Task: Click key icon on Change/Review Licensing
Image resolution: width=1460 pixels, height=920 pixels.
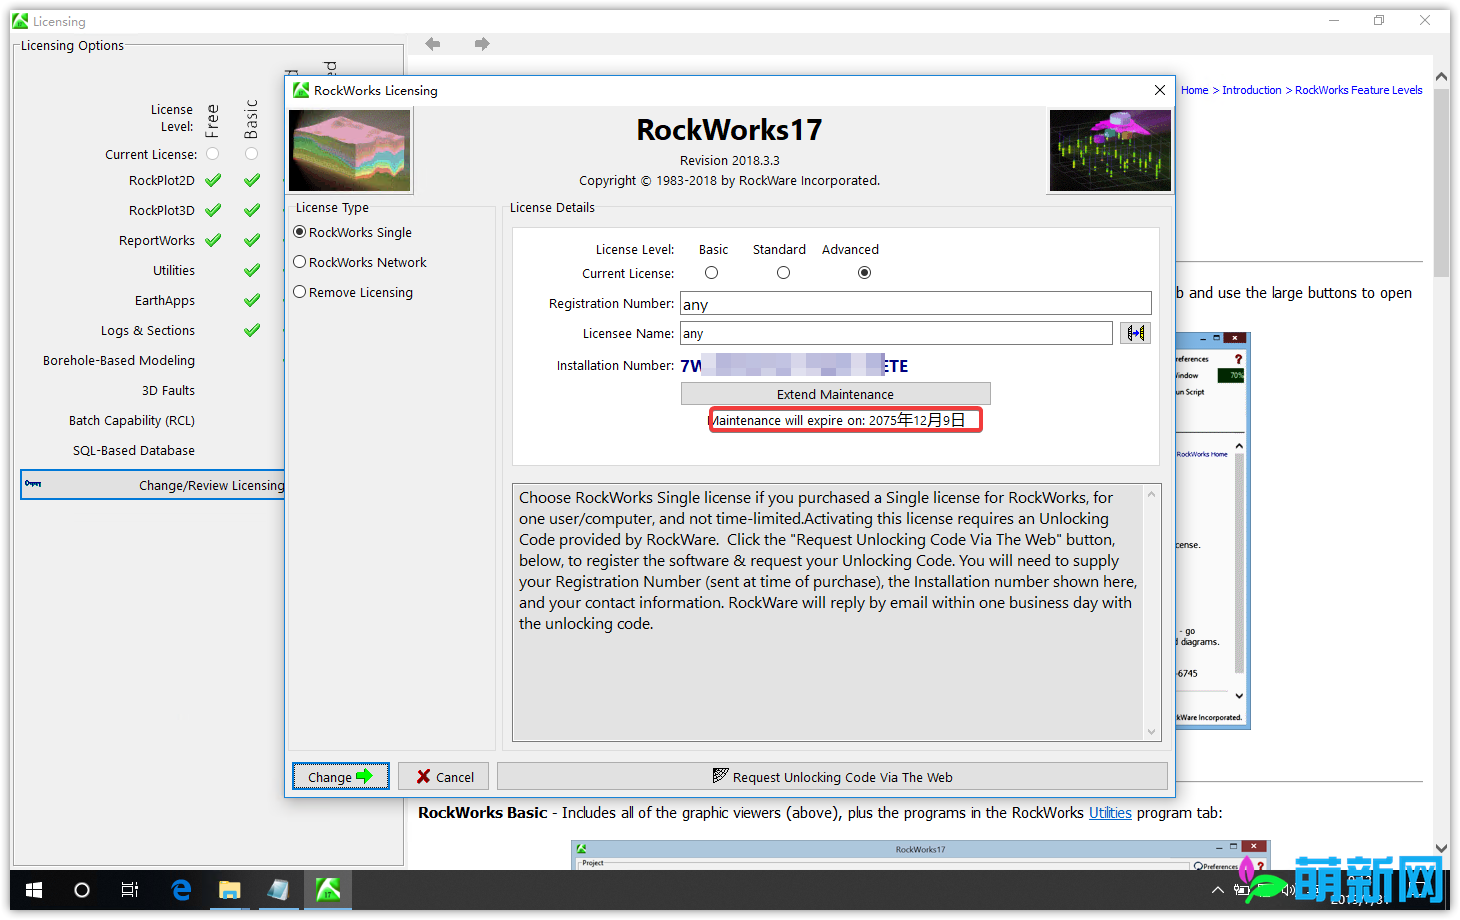Action: point(33,484)
